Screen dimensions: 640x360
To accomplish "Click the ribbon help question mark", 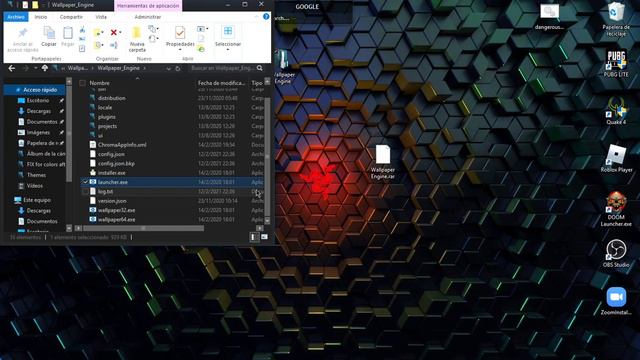I will [266, 17].
